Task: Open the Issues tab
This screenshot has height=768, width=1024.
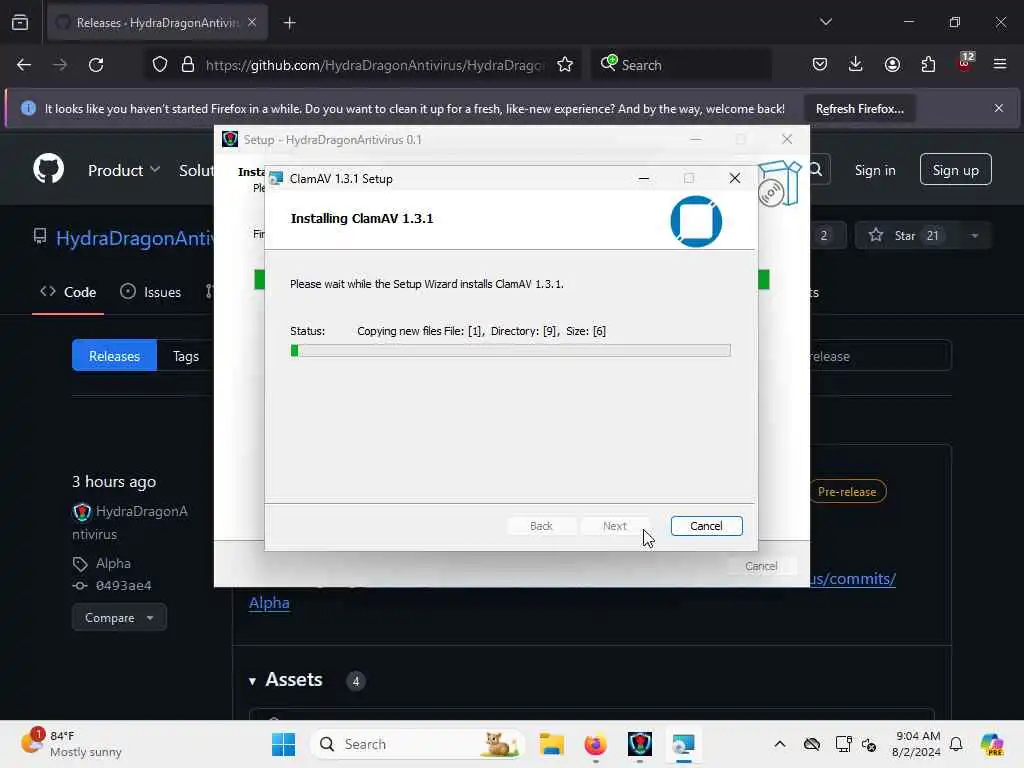Action: click(150, 292)
